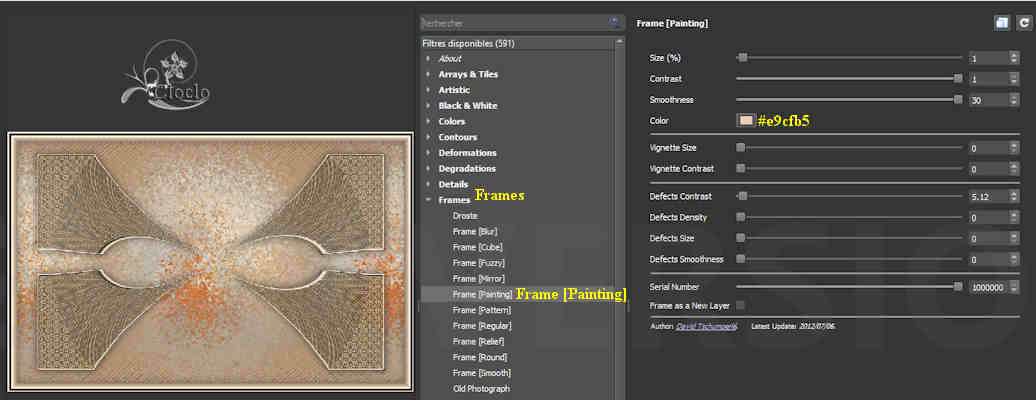Collapse the Frames category

coord(428,200)
